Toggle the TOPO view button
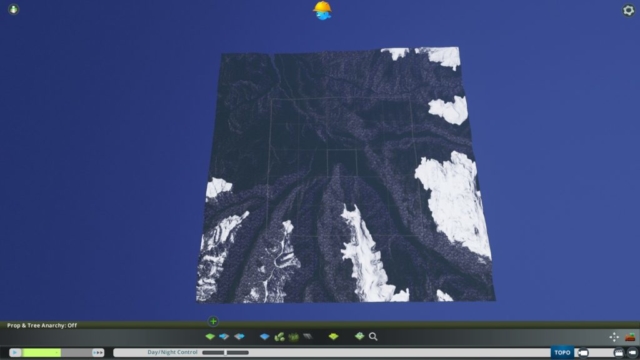 [x=562, y=352]
